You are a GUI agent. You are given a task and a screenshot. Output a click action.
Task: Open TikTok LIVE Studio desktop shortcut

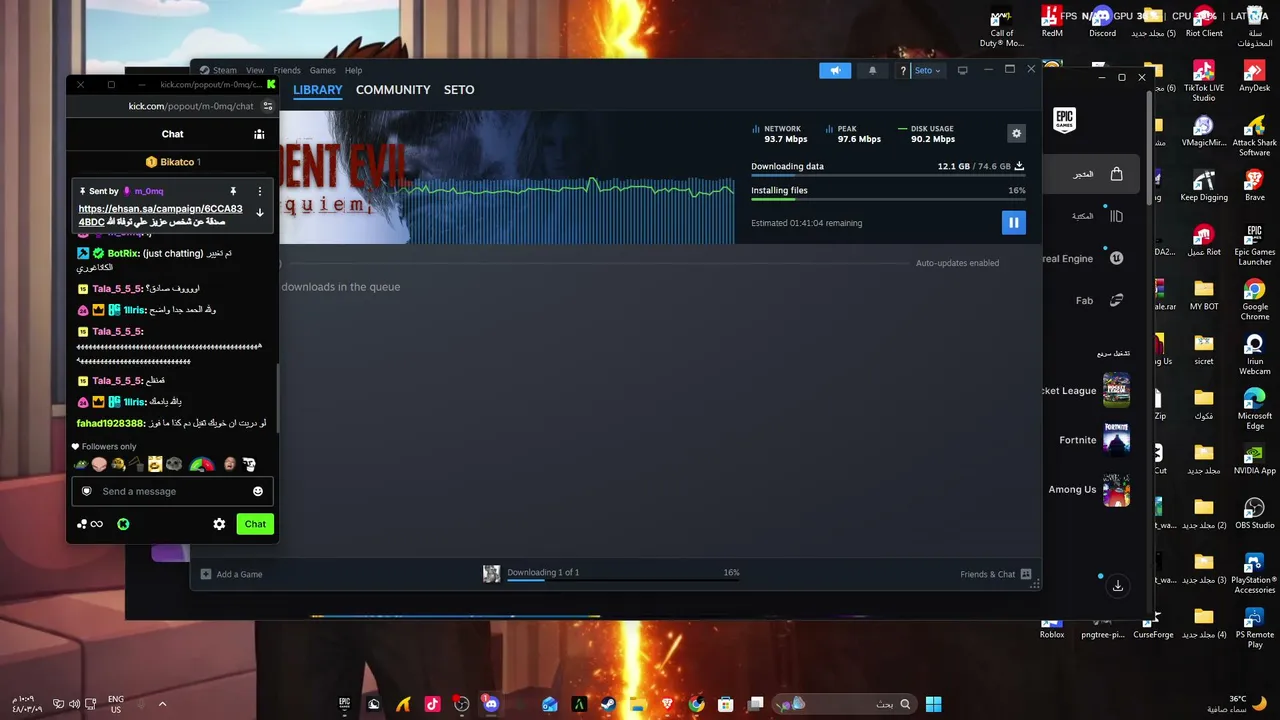(x=1204, y=81)
